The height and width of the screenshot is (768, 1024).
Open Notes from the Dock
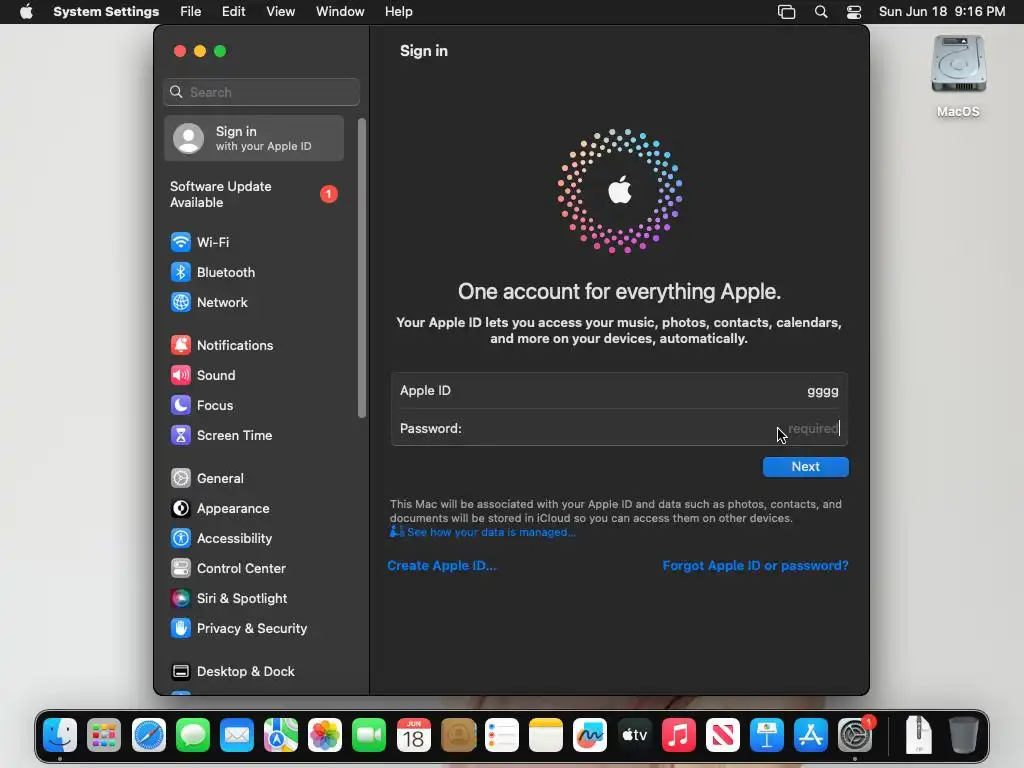pos(546,735)
